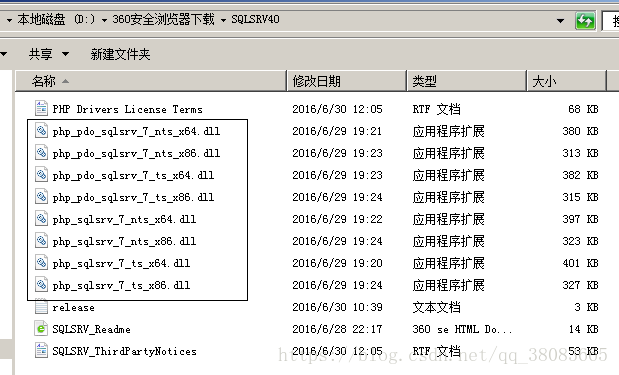The width and height of the screenshot is (619, 375).
Task: Click type RTF 文档 in PHP Drivers row
Action: 437,109
